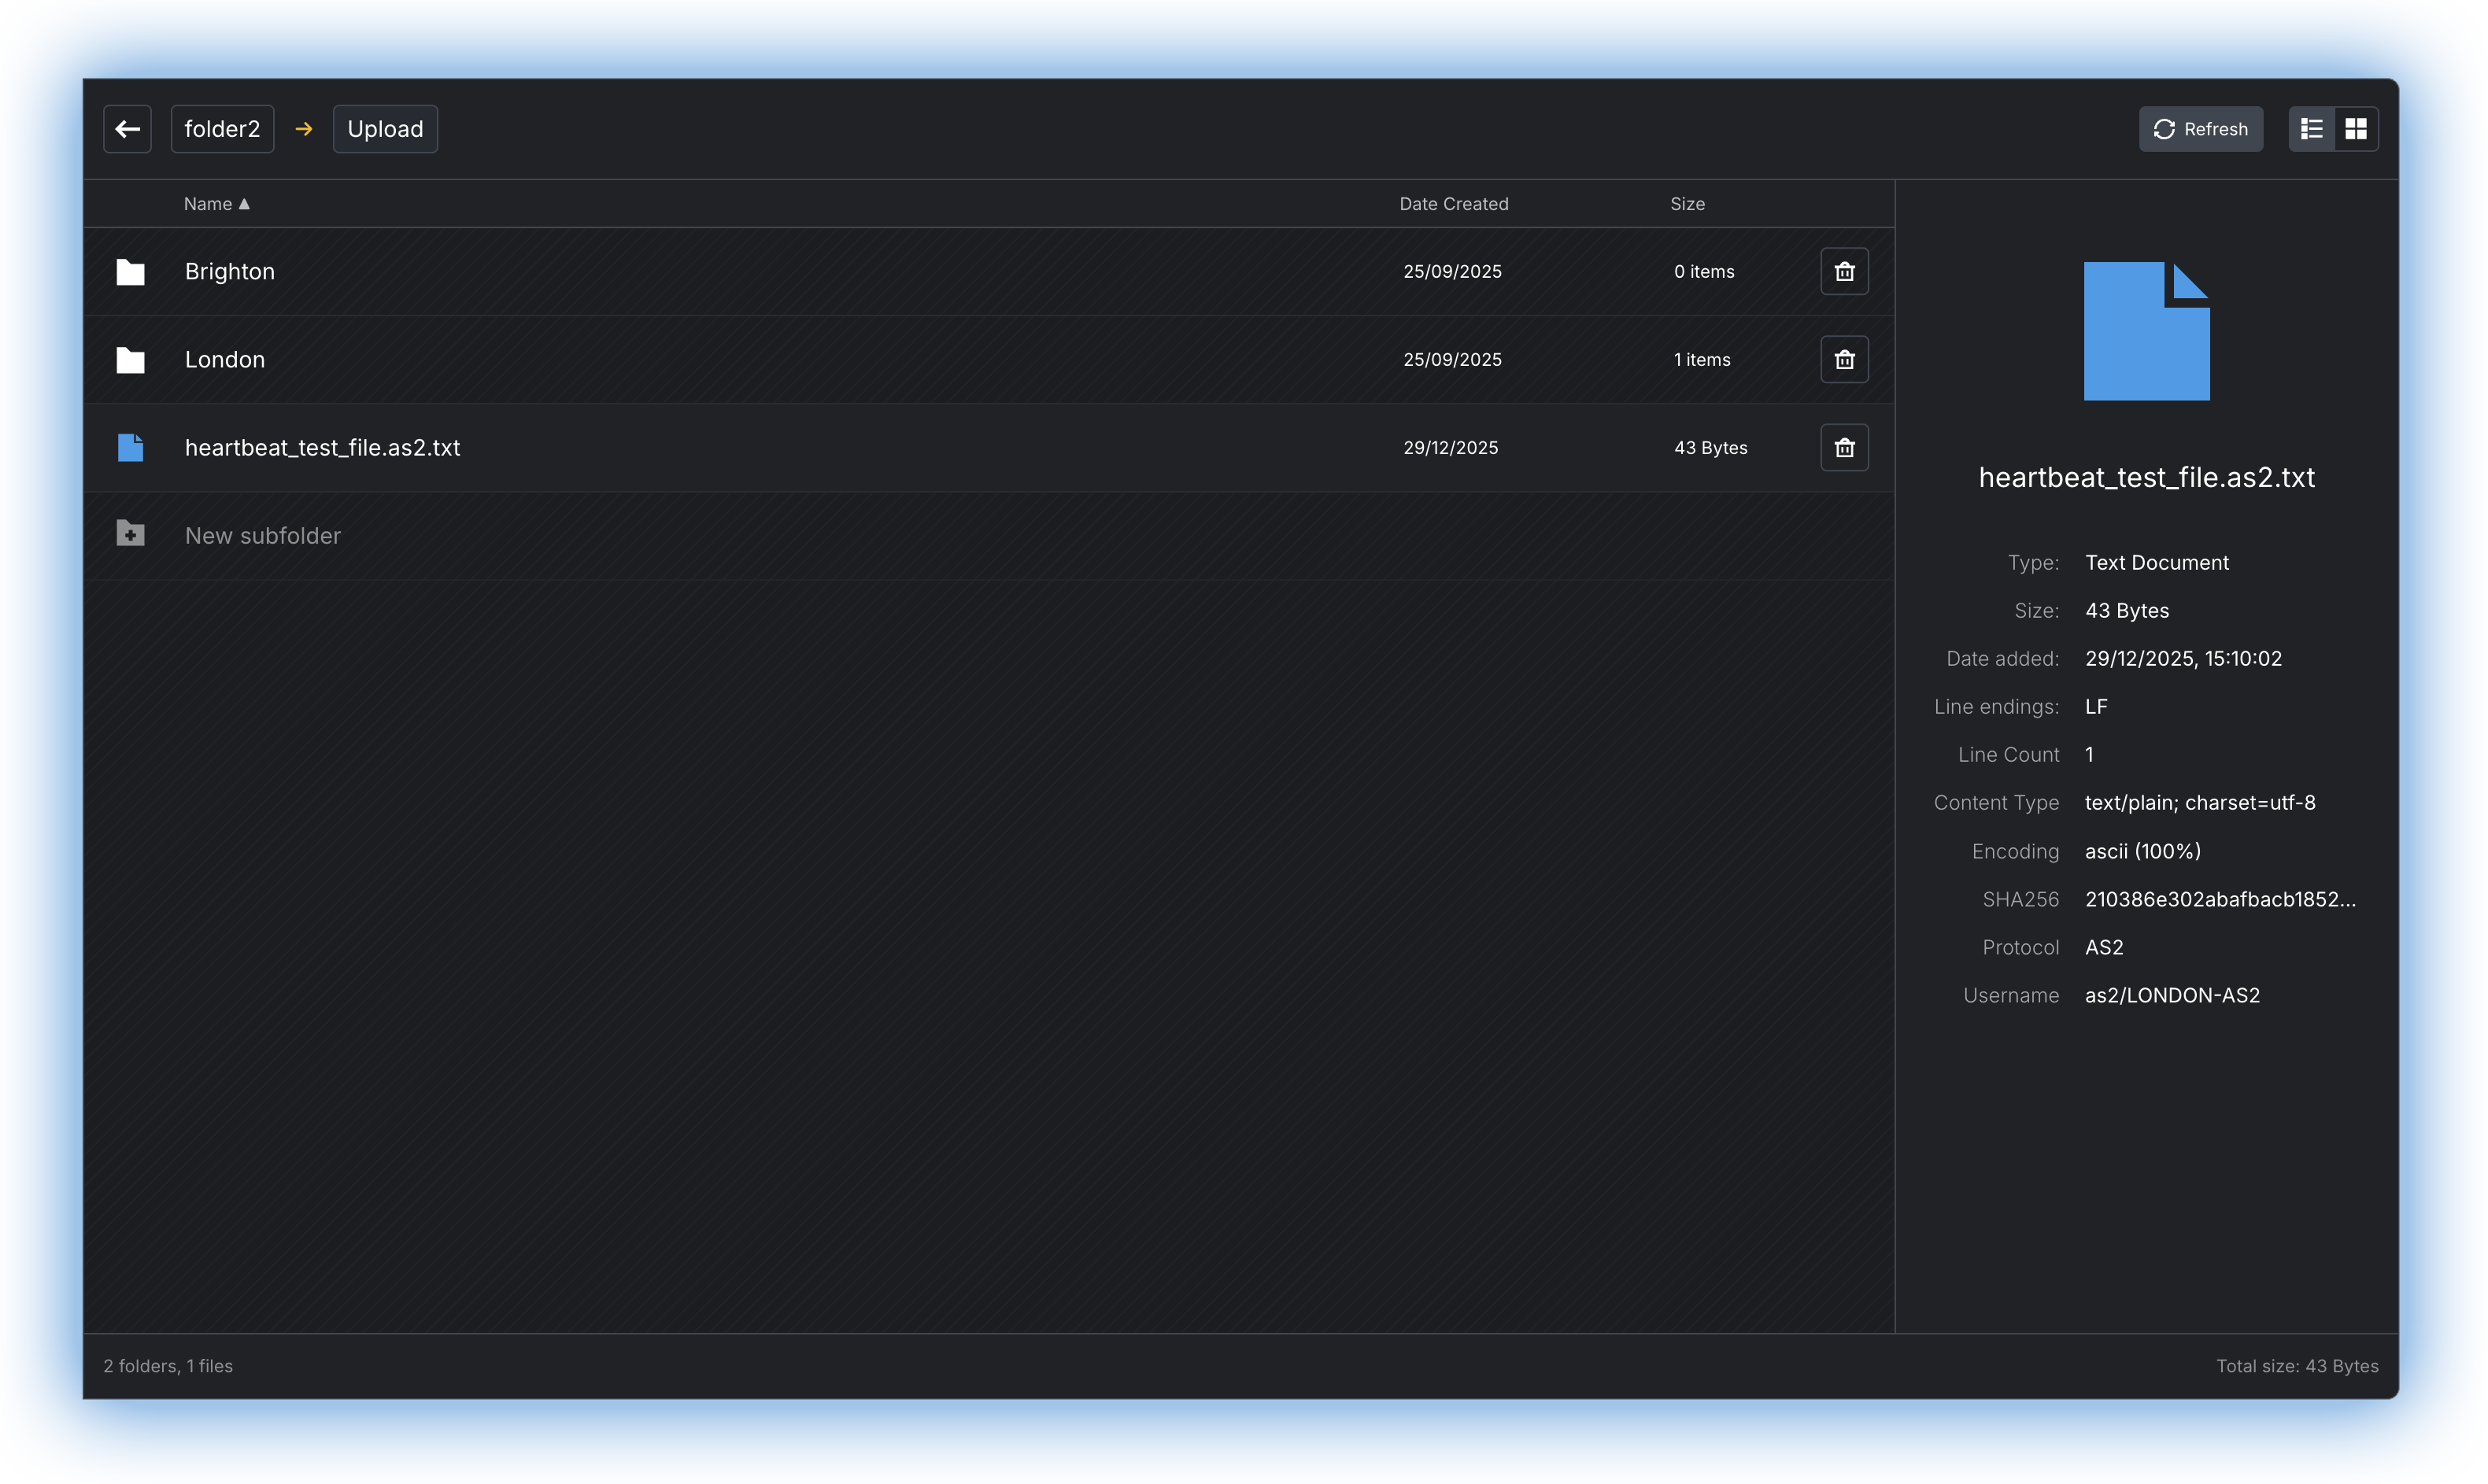Click the truncated SHA256 hash value
The width and height of the screenshot is (2488, 1484).
[x=2220, y=900]
